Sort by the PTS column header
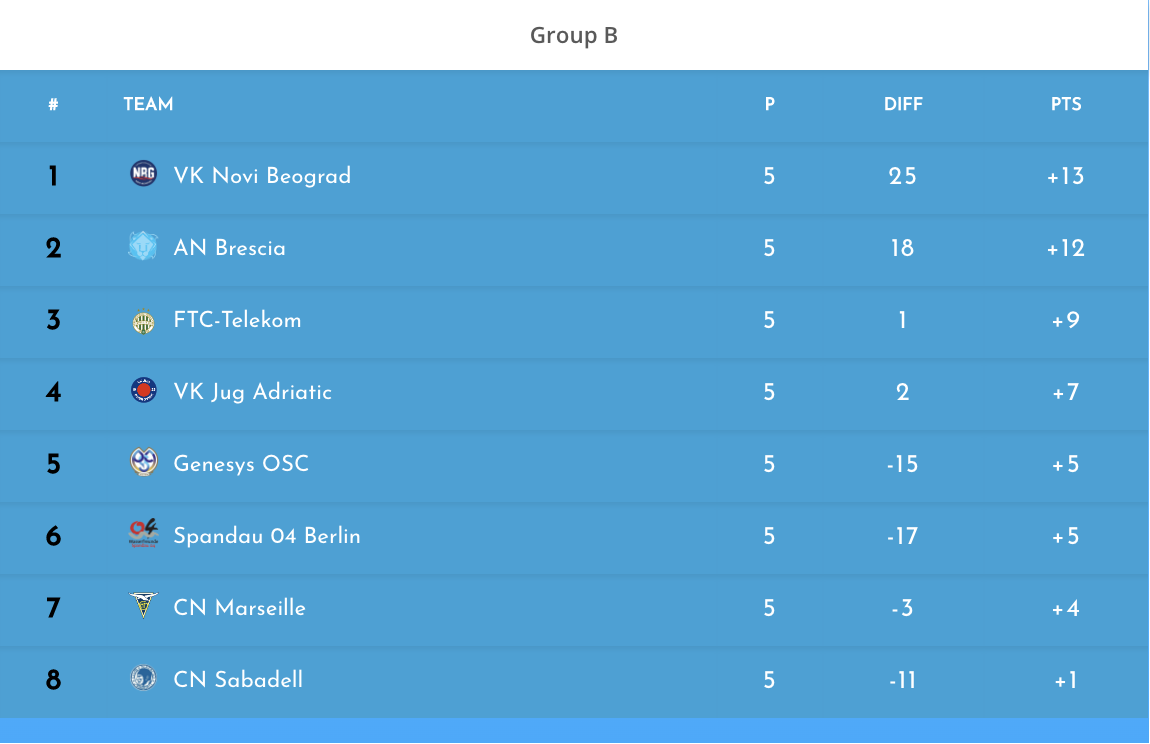The height and width of the screenshot is (744, 1150). [x=1066, y=104]
